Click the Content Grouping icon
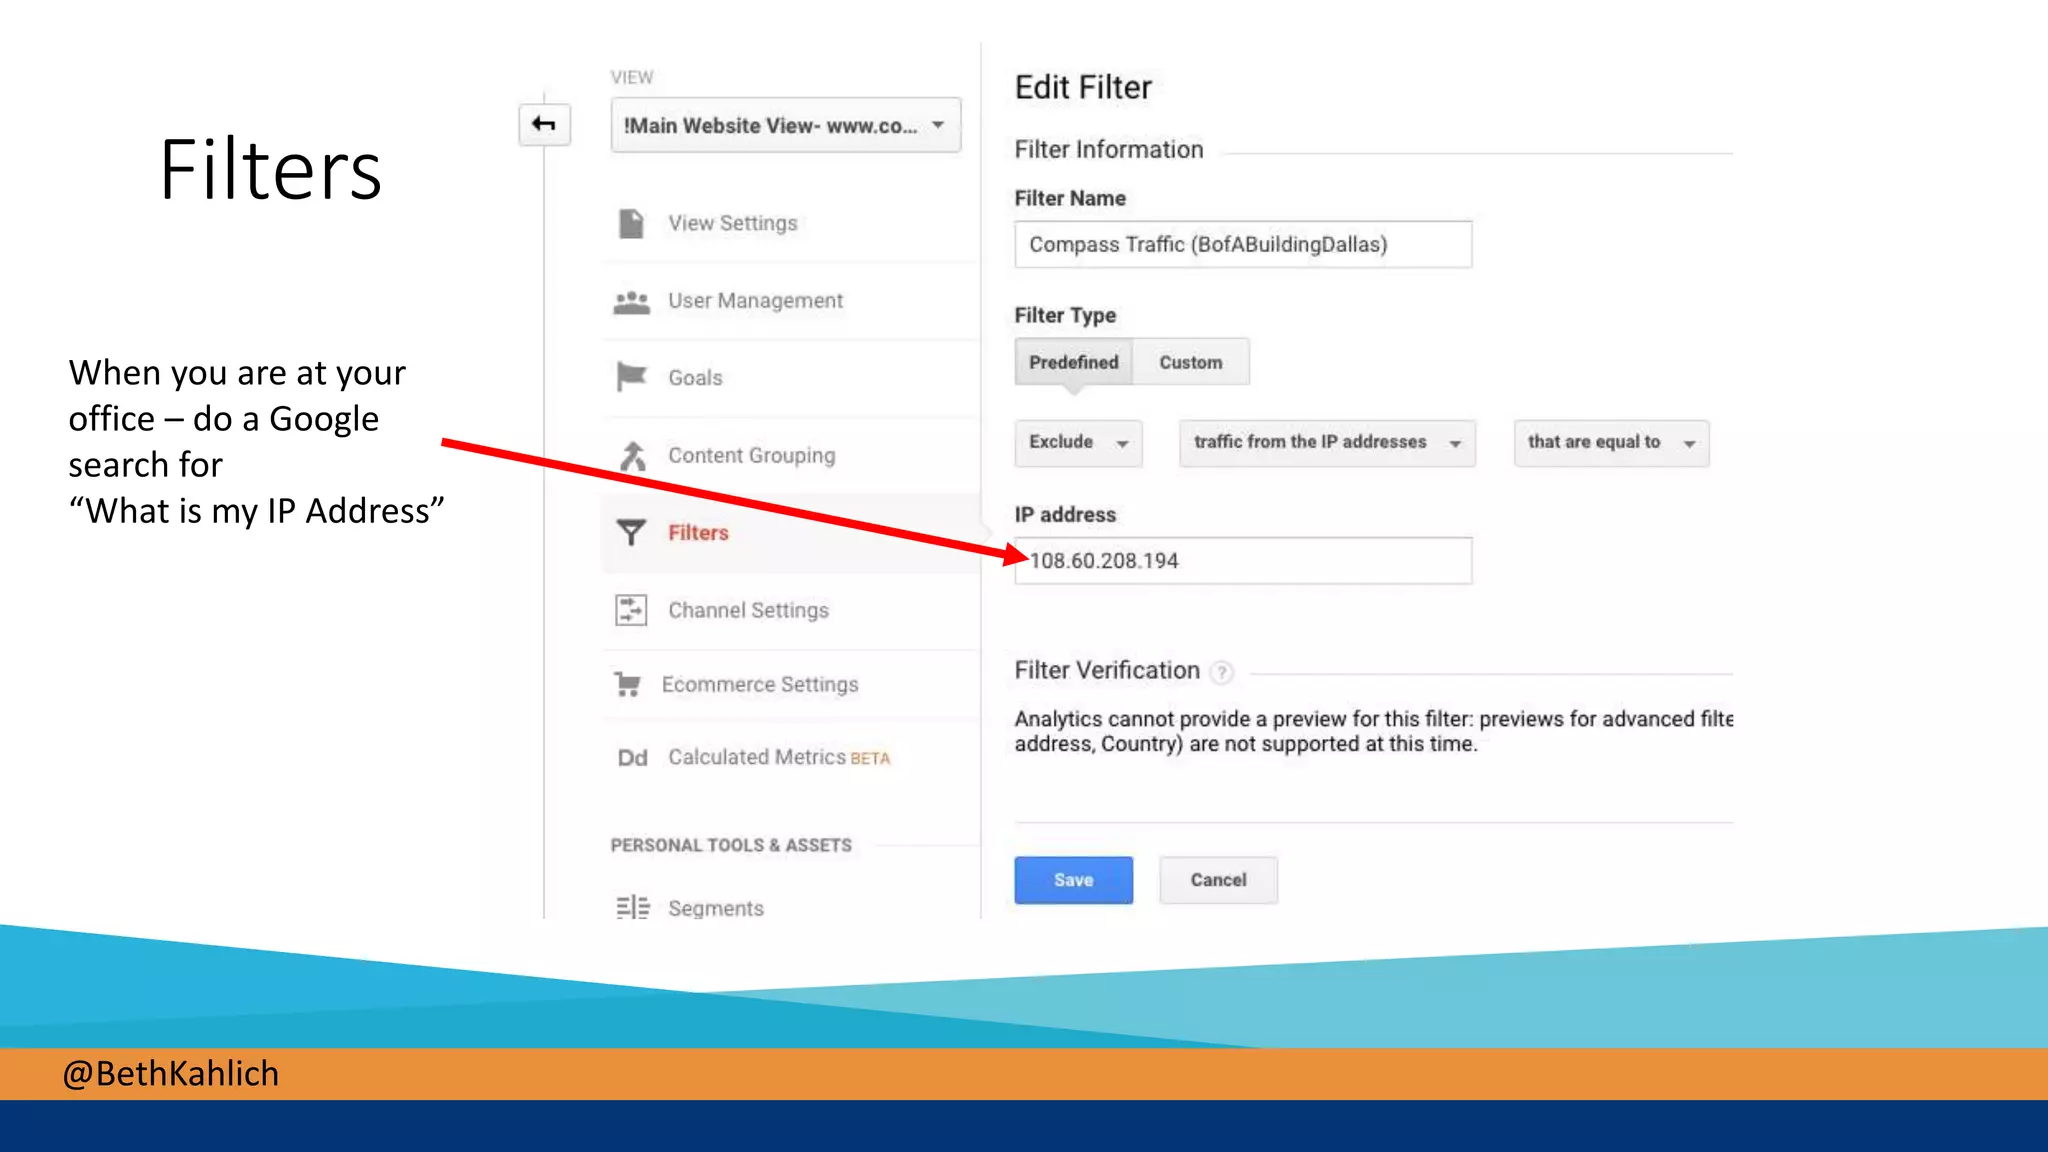The image size is (2048, 1152). pyautogui.click(x=632, y=455)
